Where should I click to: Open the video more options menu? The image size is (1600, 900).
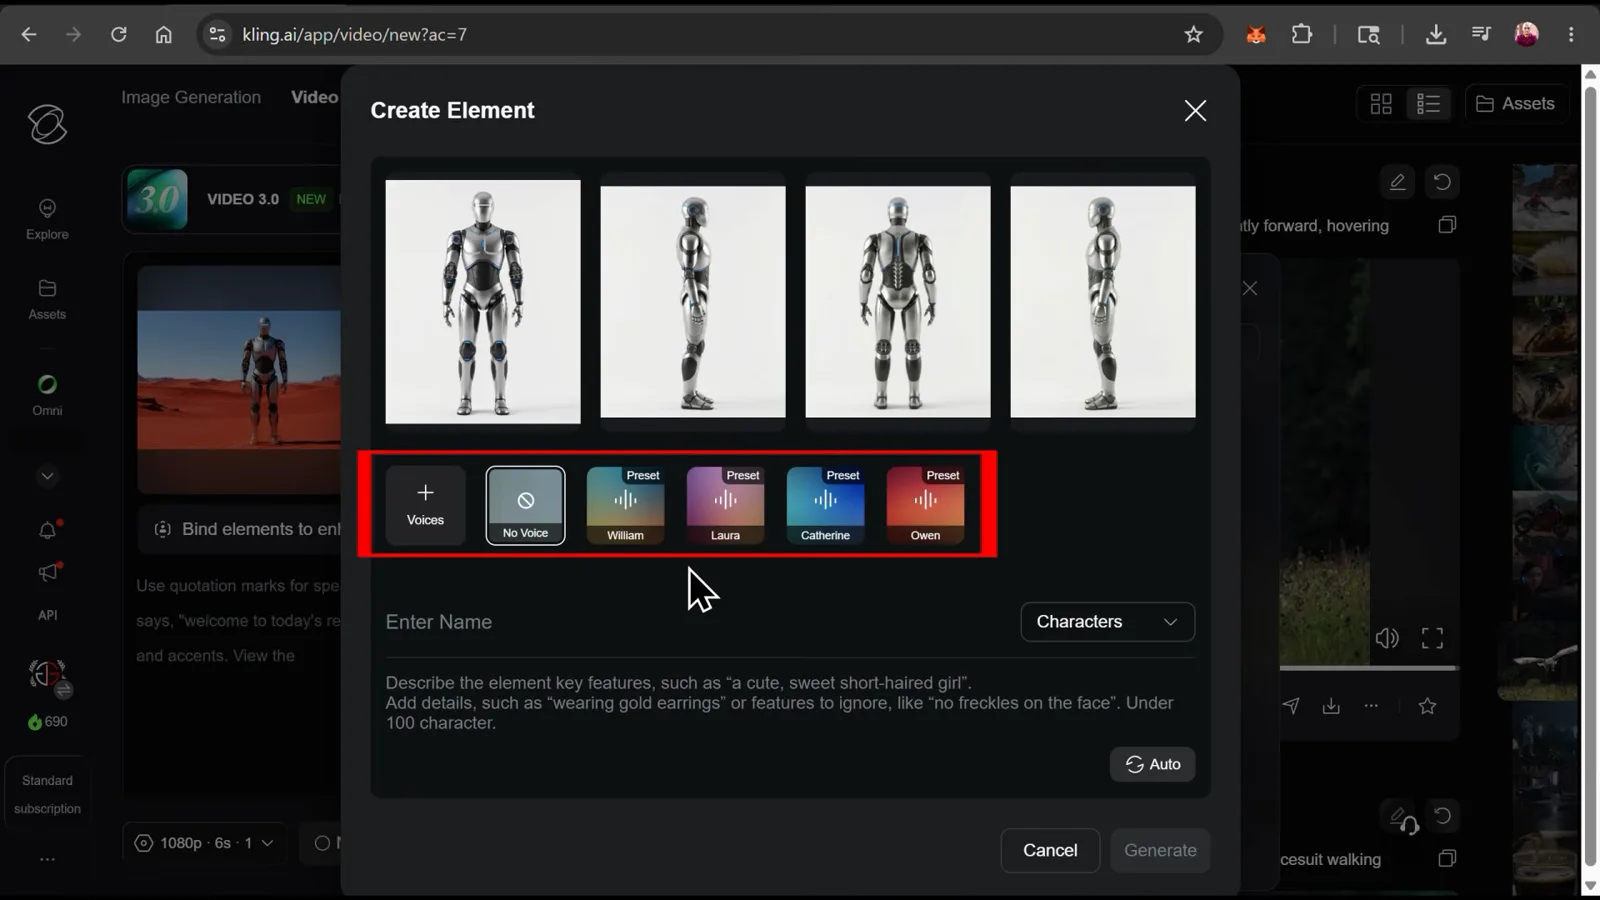(x=1371, y=706)
